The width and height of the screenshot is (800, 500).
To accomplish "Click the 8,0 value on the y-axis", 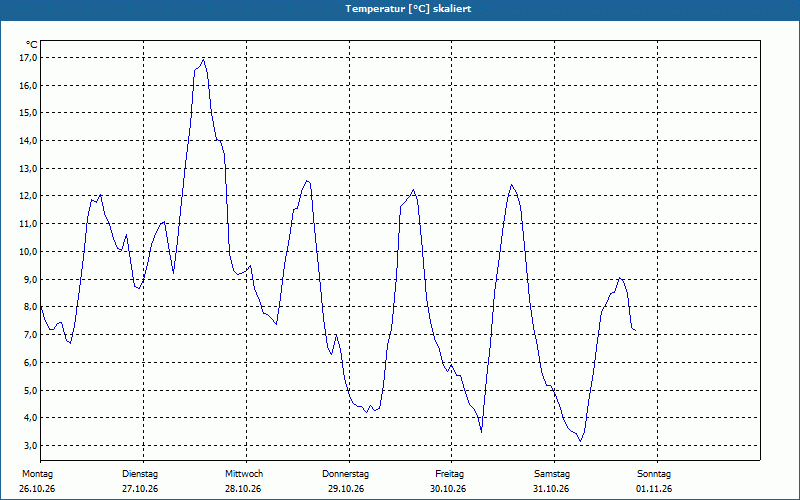I will coord(30,307).
